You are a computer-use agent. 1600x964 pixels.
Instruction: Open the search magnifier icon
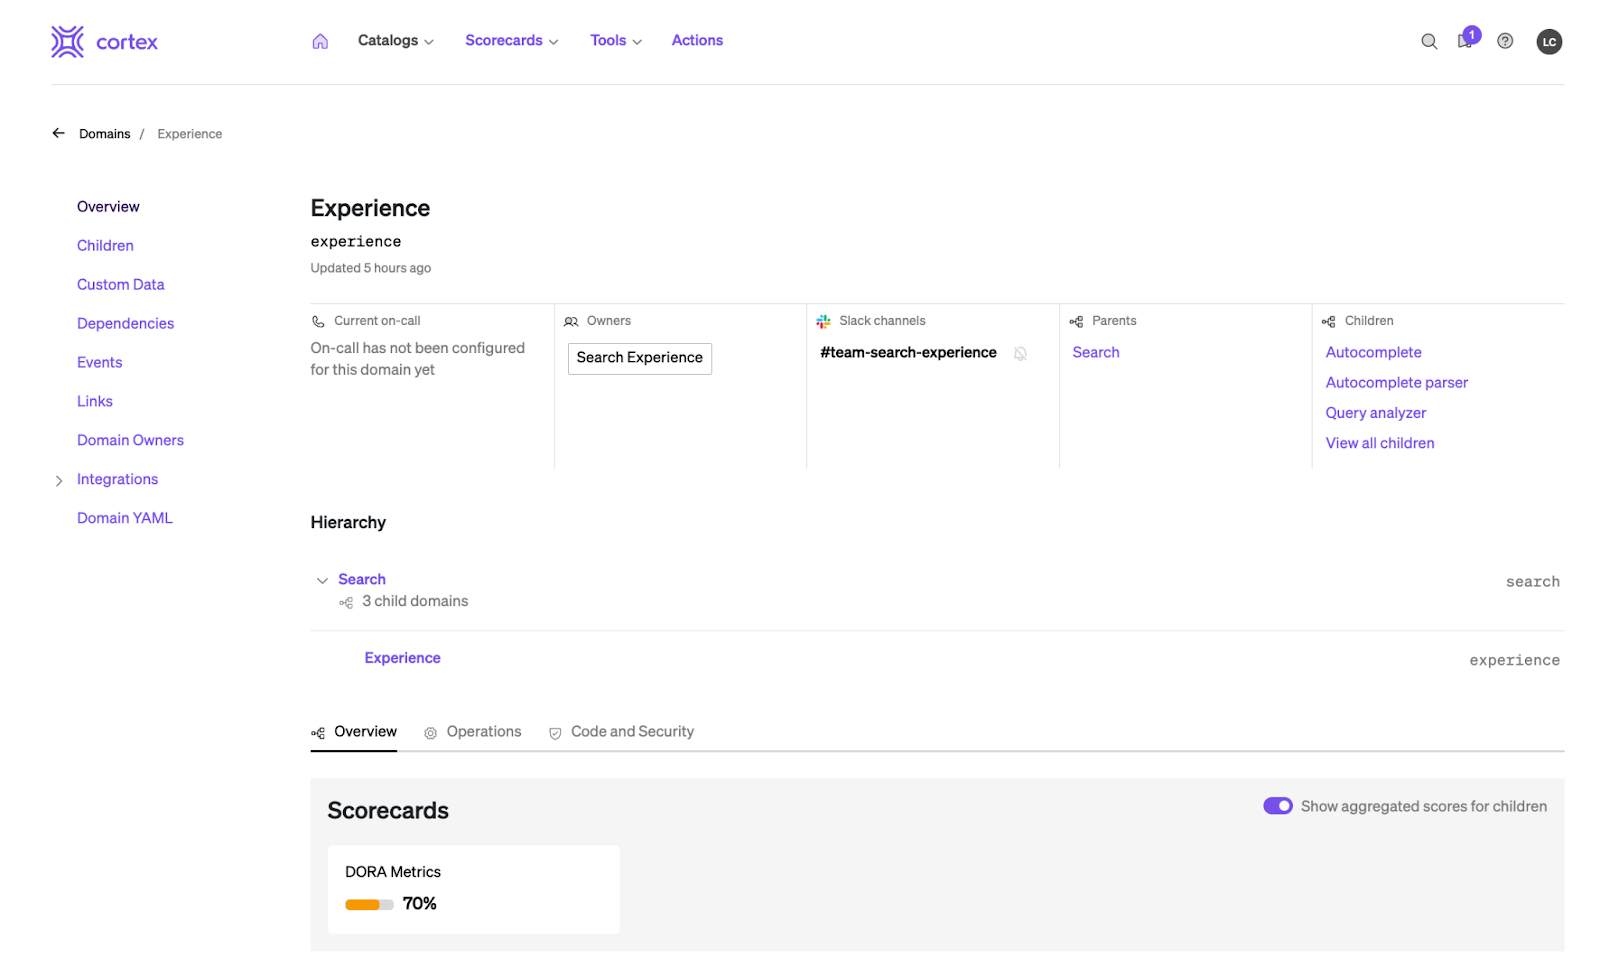click(1429, 41)
